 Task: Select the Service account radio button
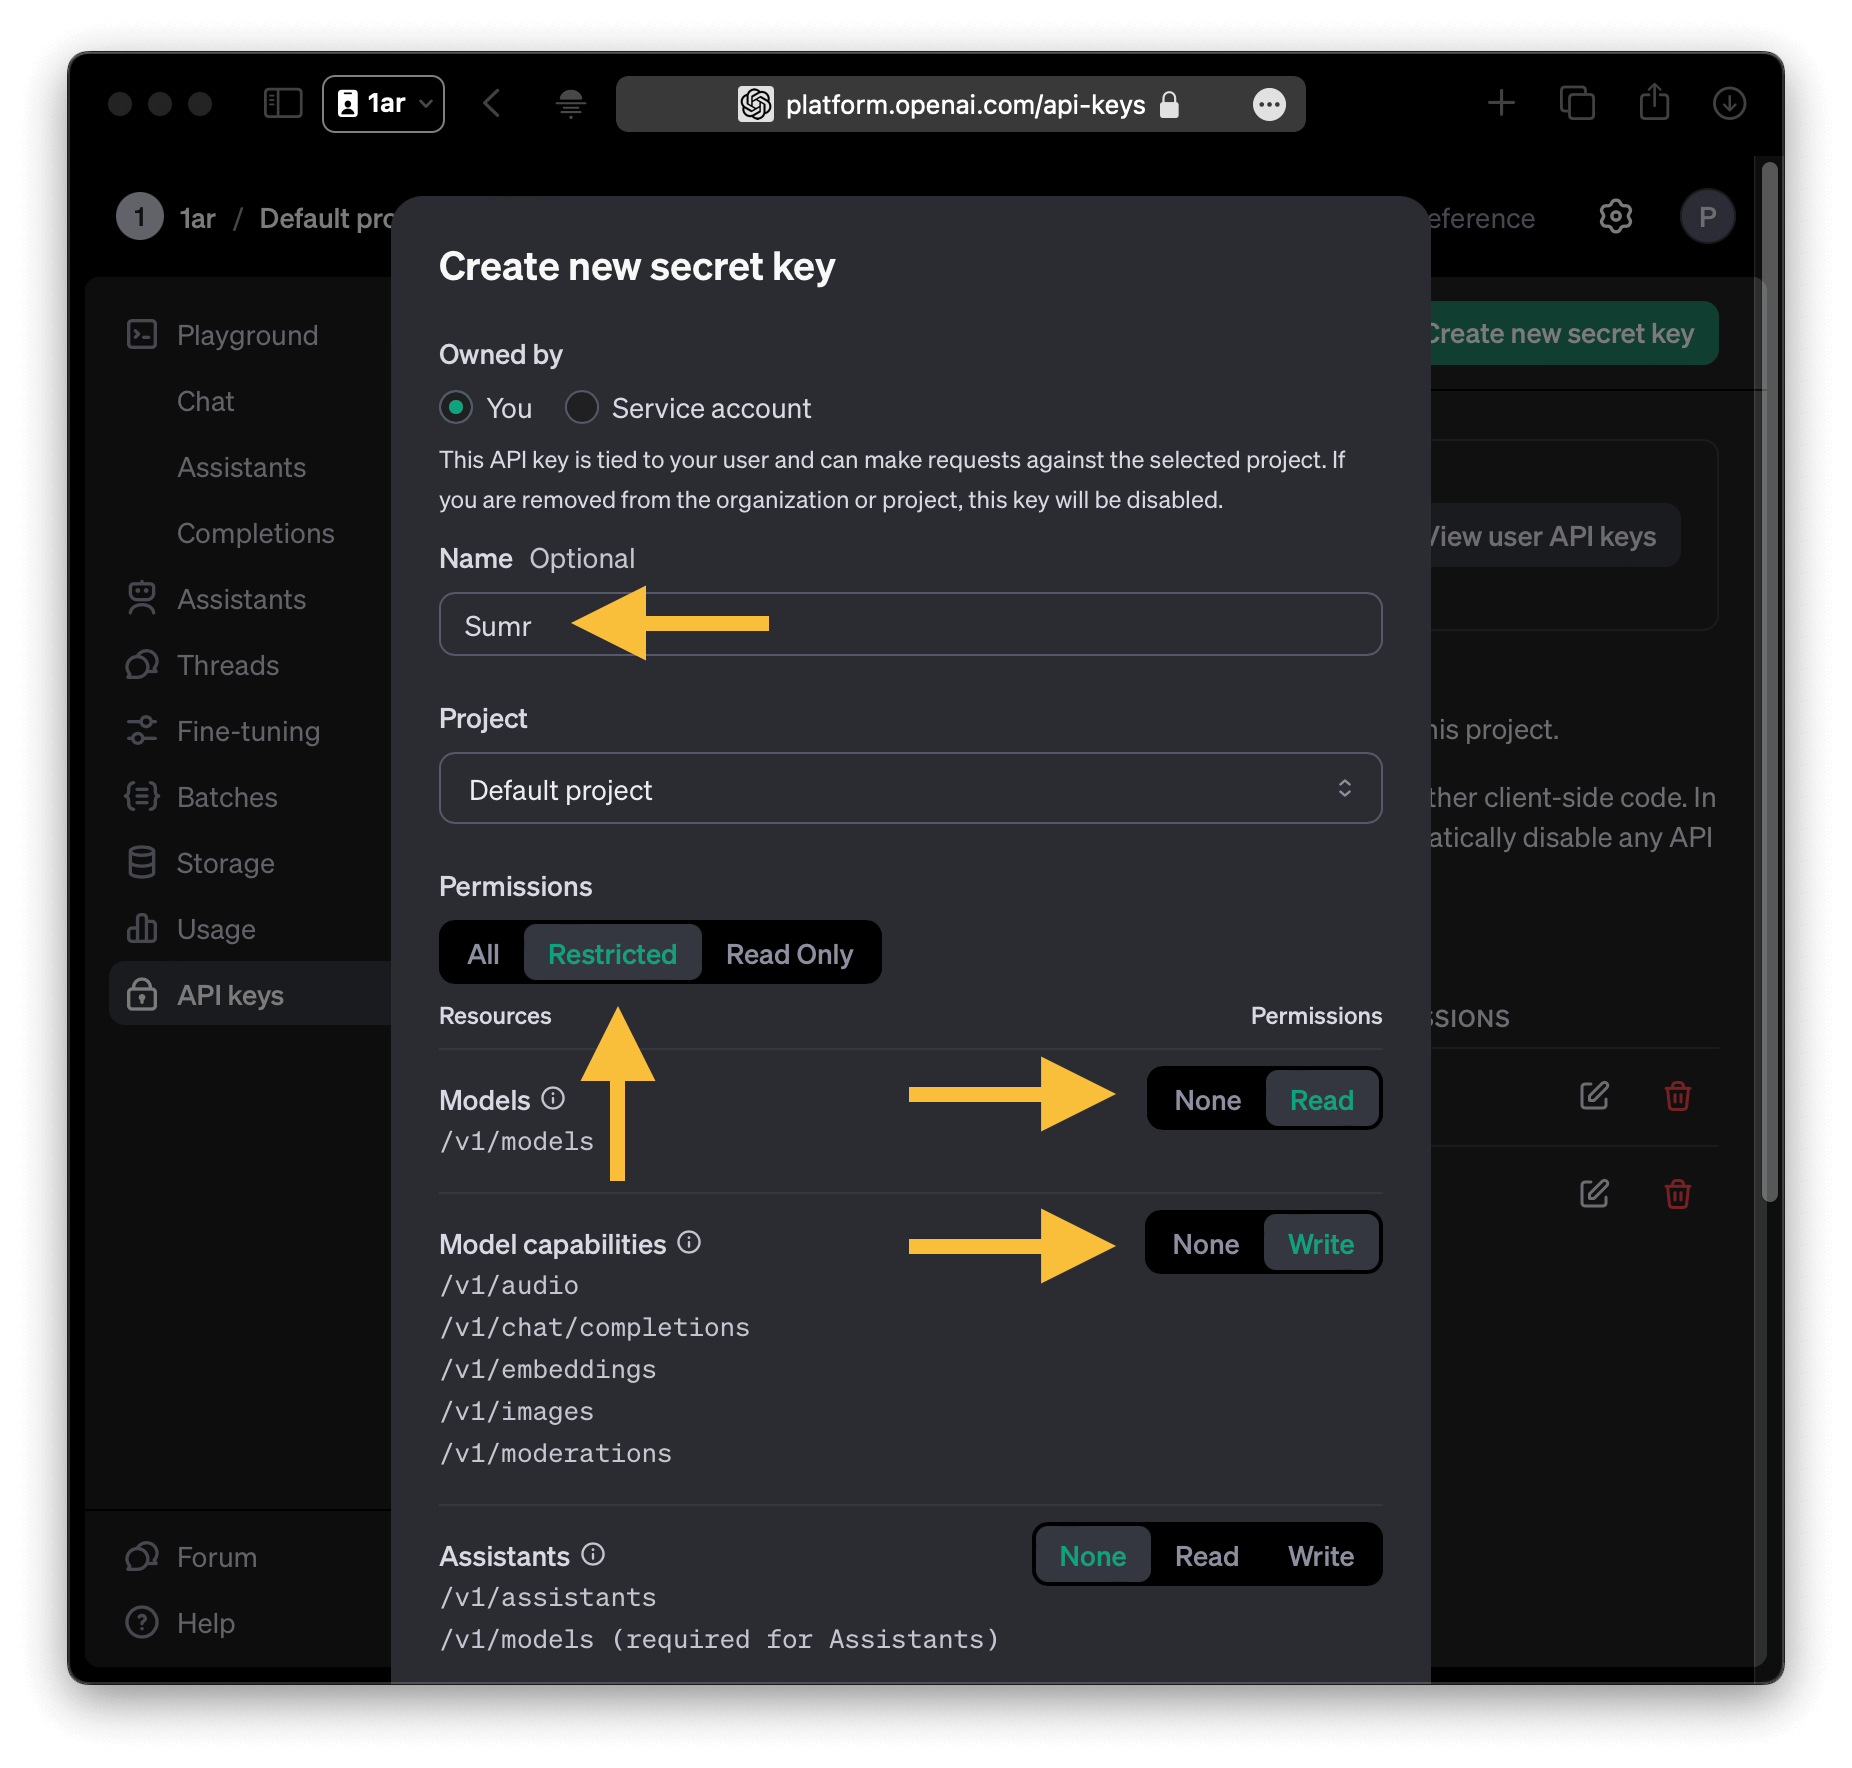(582, 407)
